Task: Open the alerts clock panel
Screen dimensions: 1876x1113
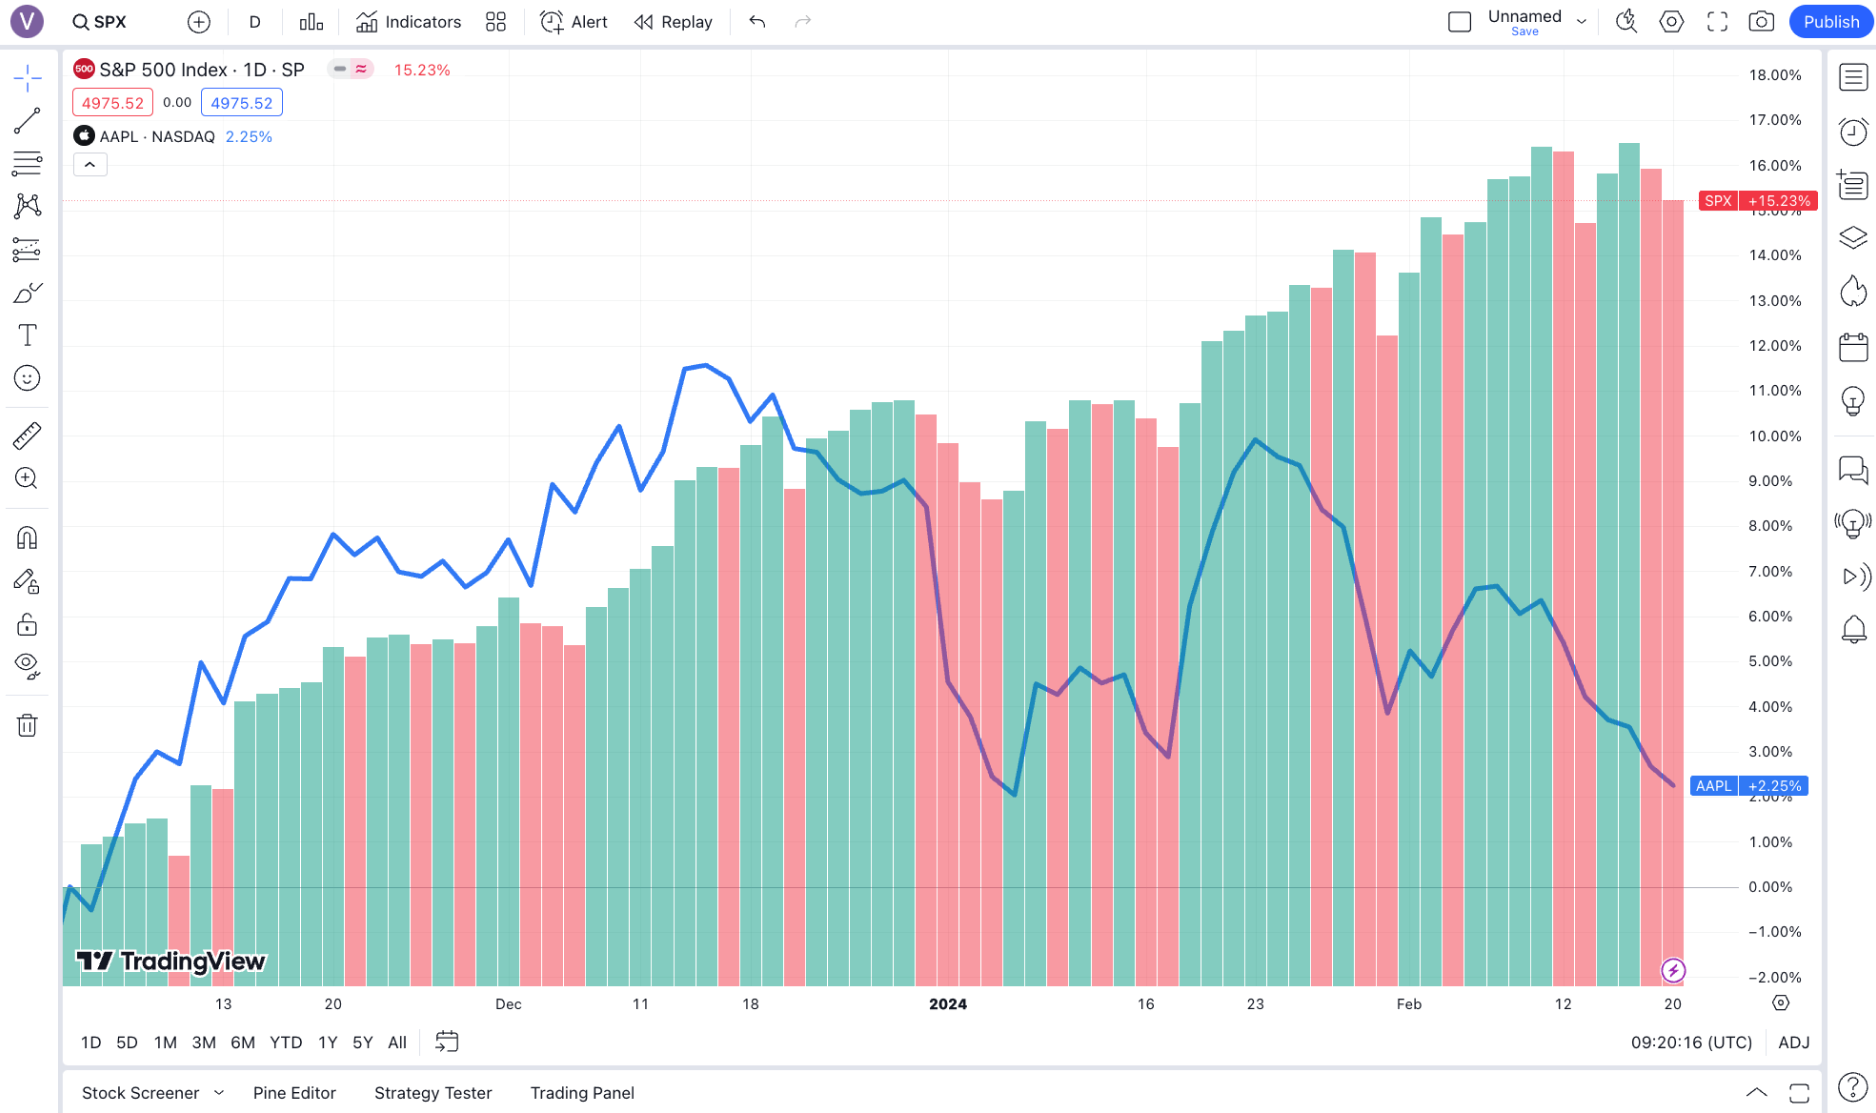Action: [x=1853, y=131]
